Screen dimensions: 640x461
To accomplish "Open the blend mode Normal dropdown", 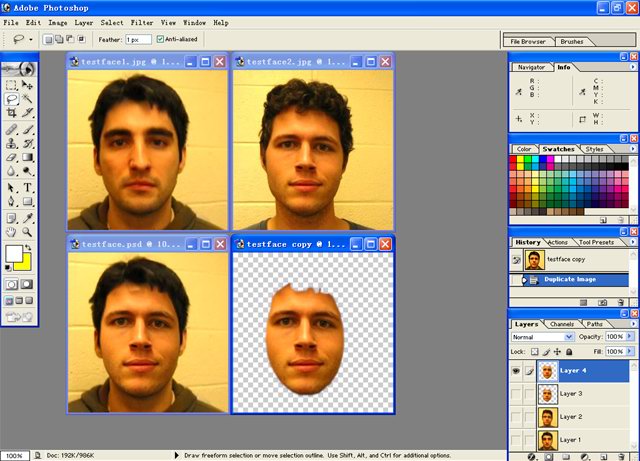I will [x=569, y=338].
